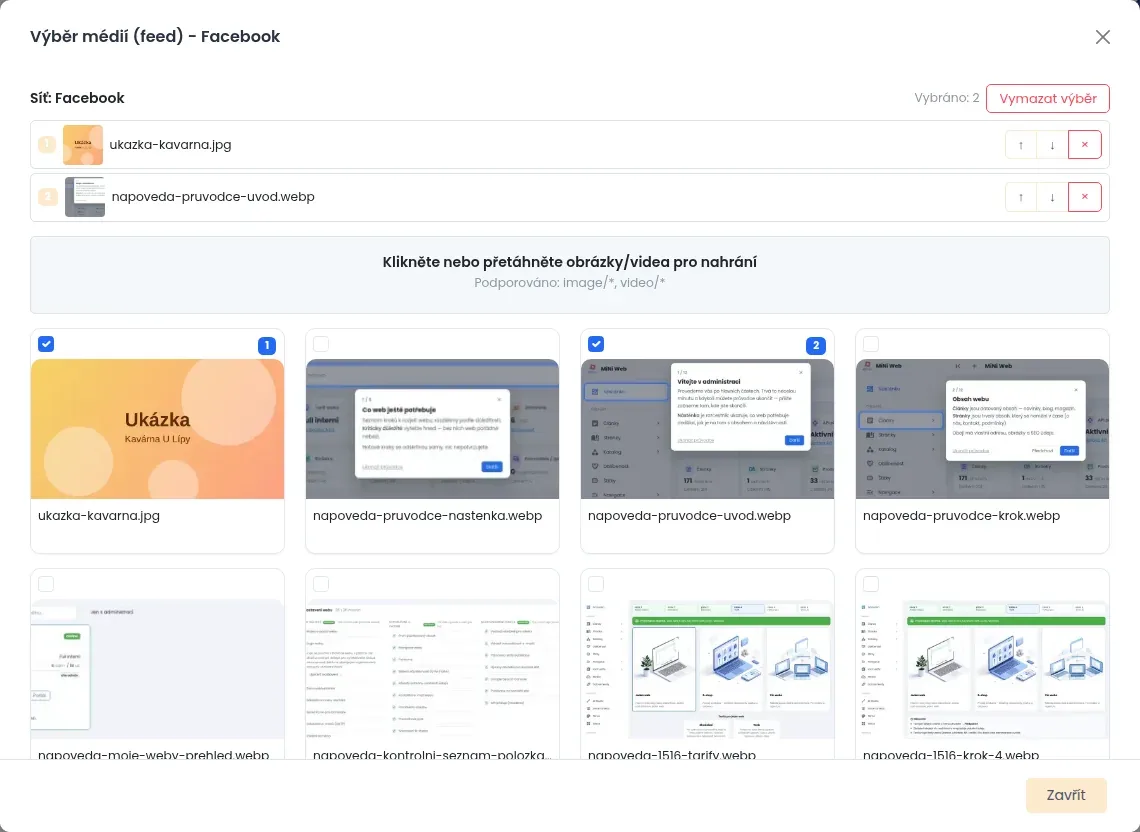This screenshot has height=832, width=1140.
Task: Click the napoveda-pruvodce-krok.webp file name caption
Action: coord(961,516)
